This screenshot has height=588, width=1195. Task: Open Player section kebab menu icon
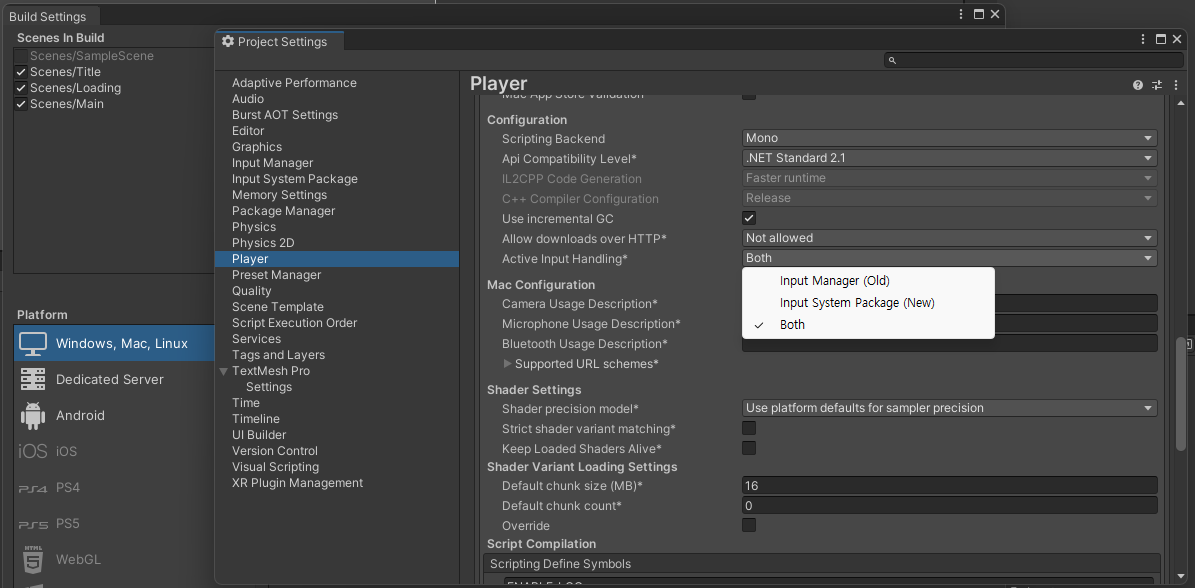tap(1176, 85)
